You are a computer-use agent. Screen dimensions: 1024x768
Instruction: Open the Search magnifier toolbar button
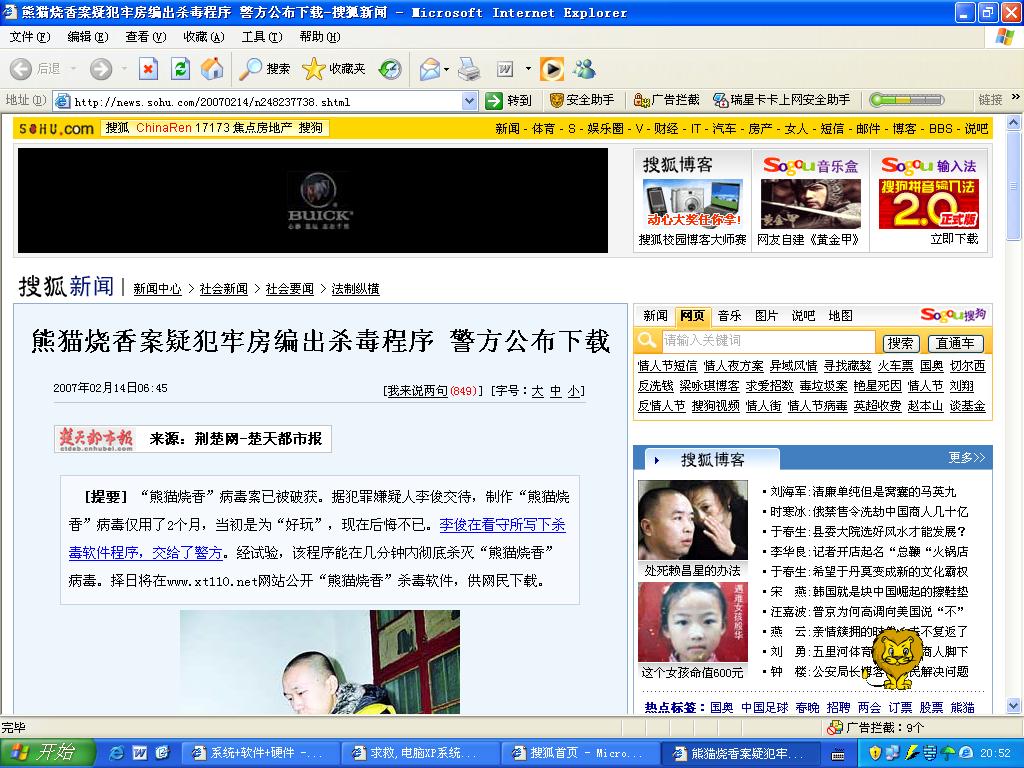click(x=264, y=69)
